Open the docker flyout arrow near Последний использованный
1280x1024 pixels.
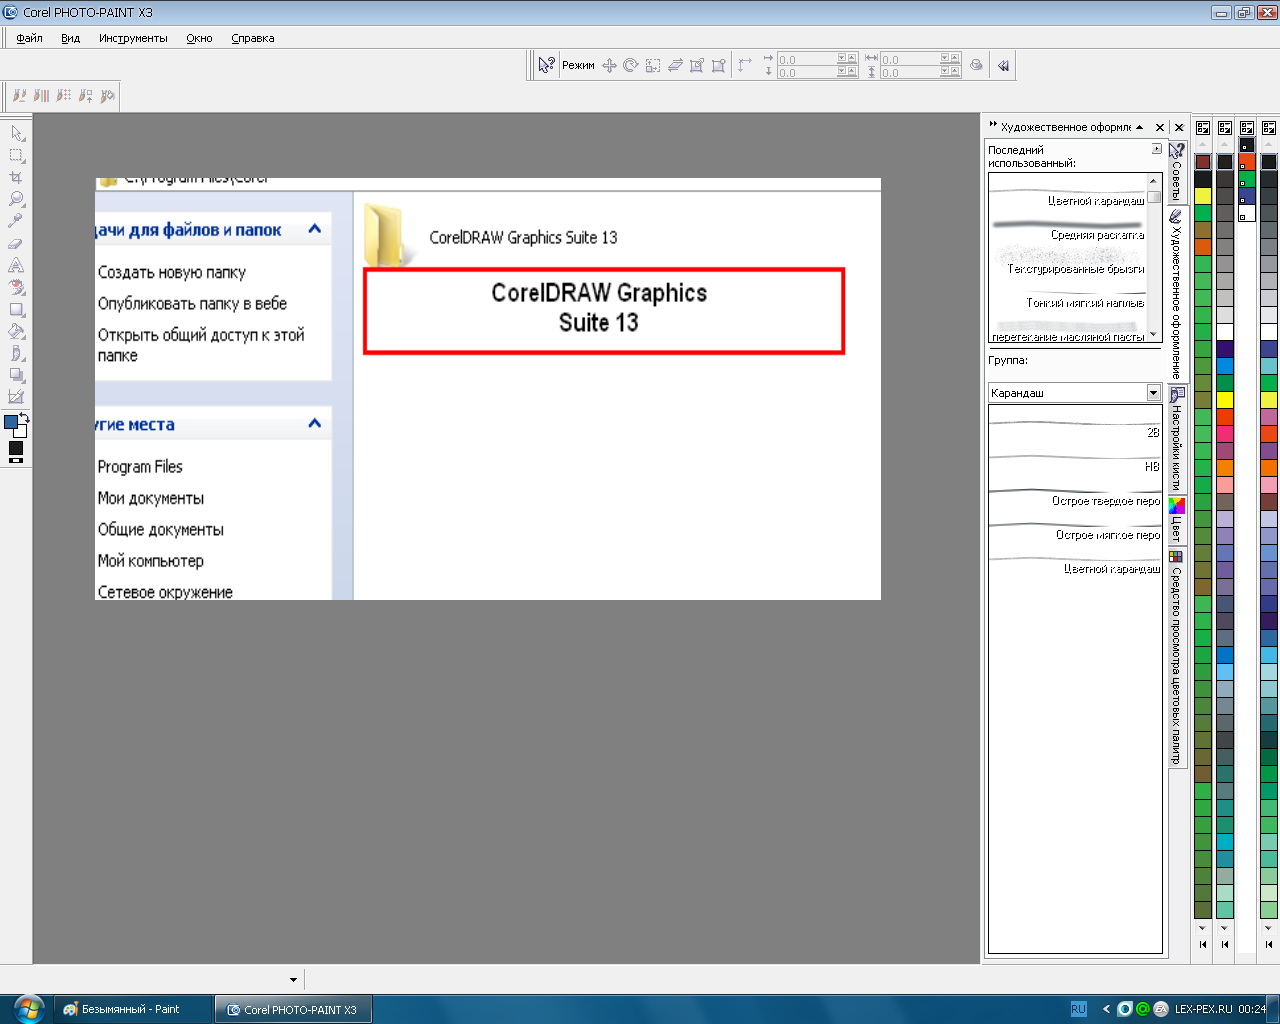tap(1157, 149)
